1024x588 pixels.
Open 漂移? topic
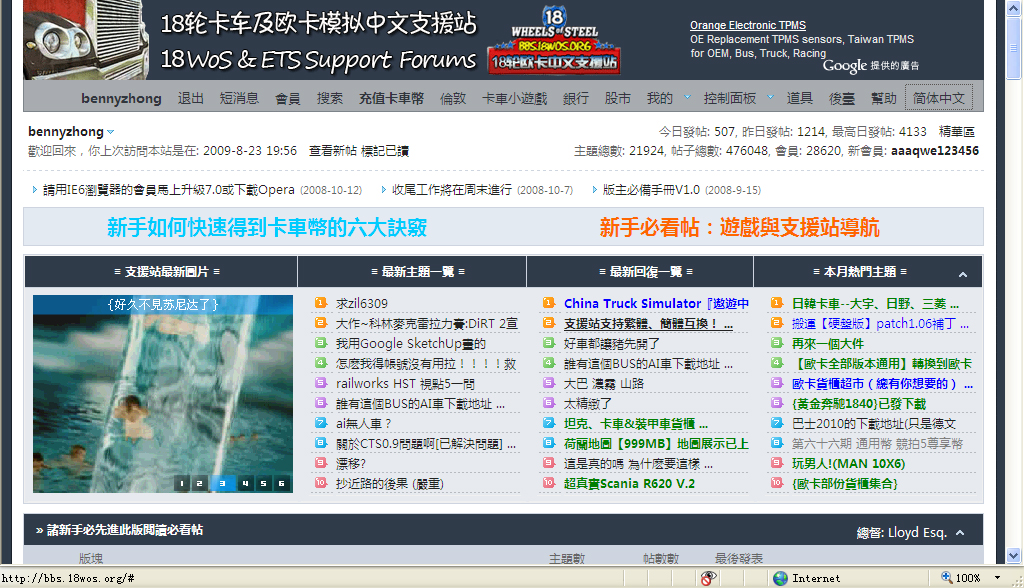pyautogui.click(x=351, y=464)
